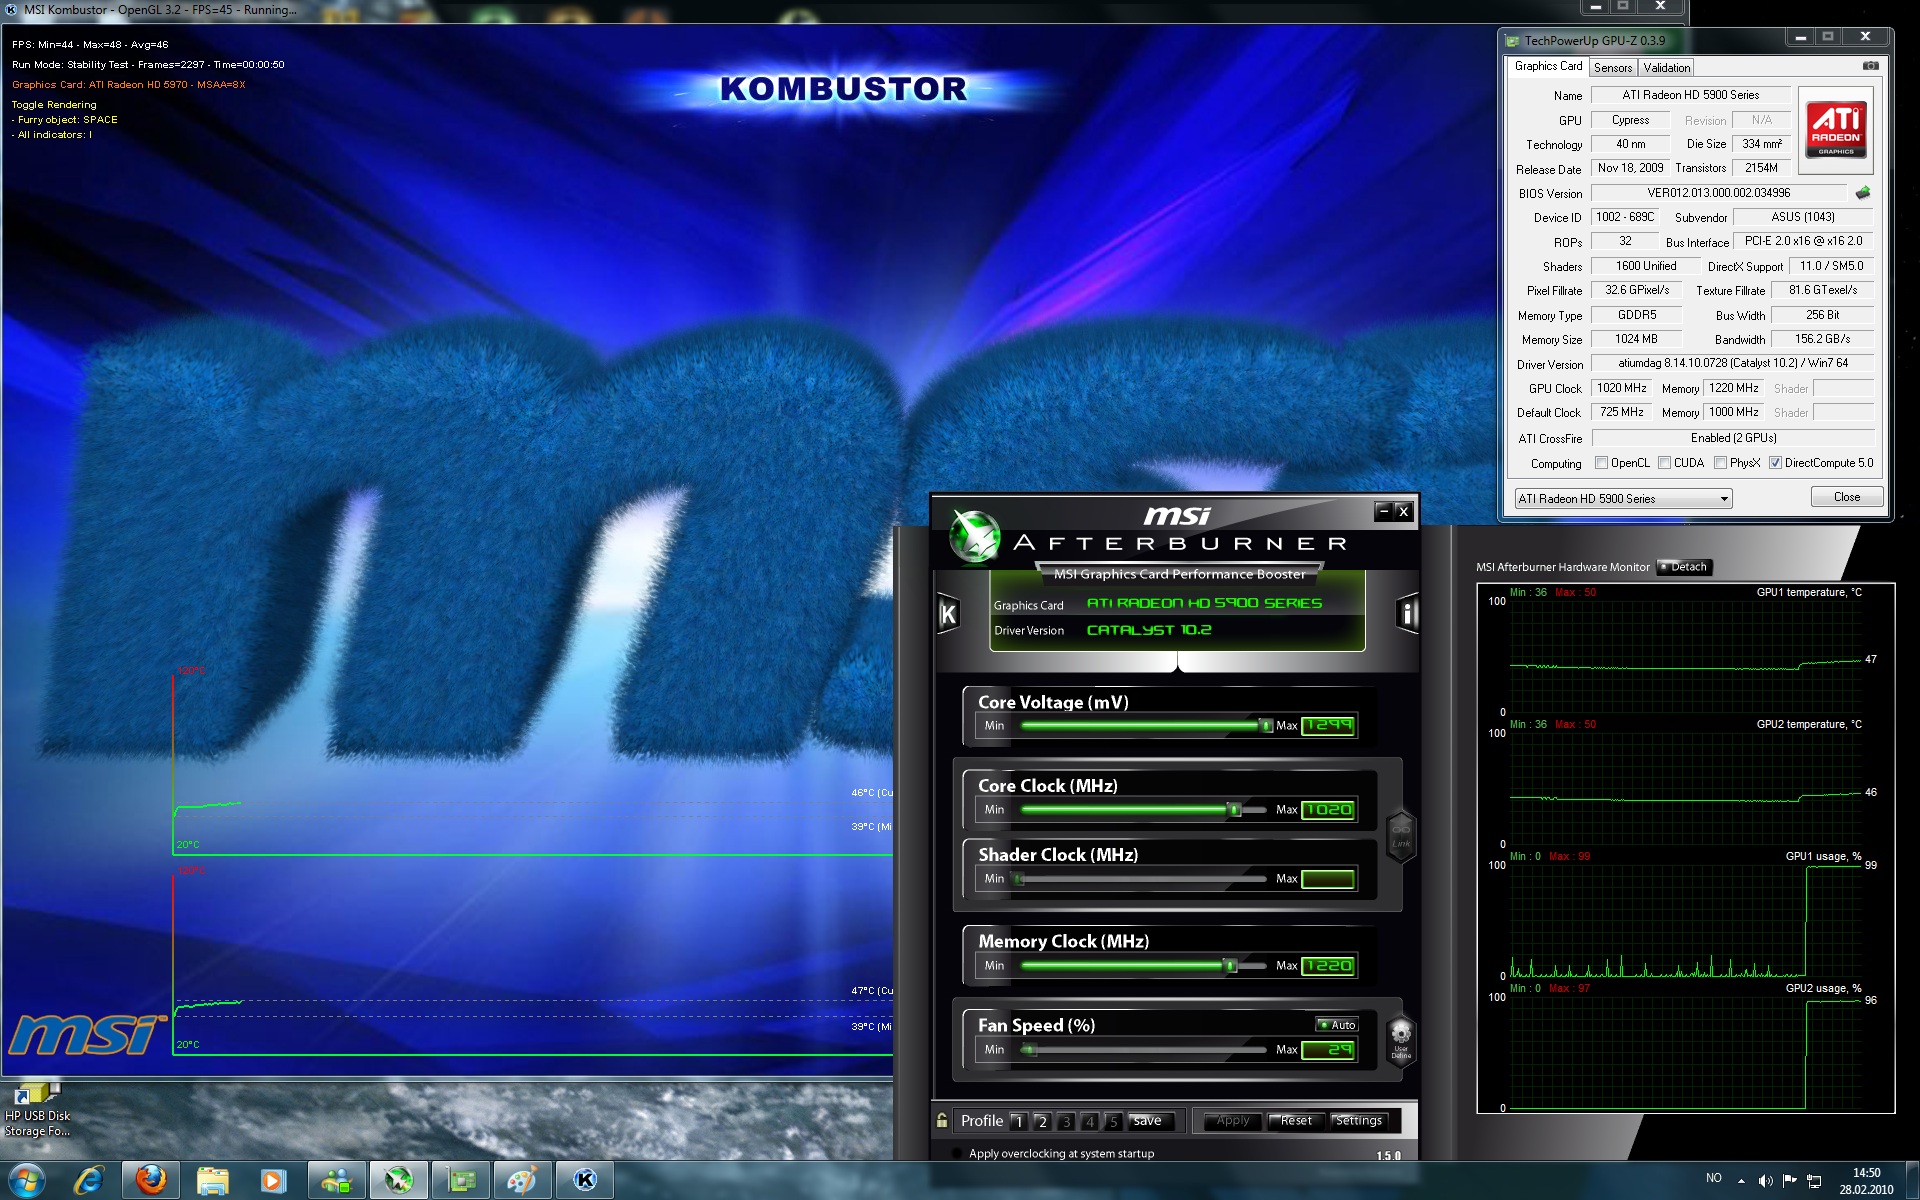
Task: Open the taskbar clock showing 14:50
Action: click(1866, 1181)
